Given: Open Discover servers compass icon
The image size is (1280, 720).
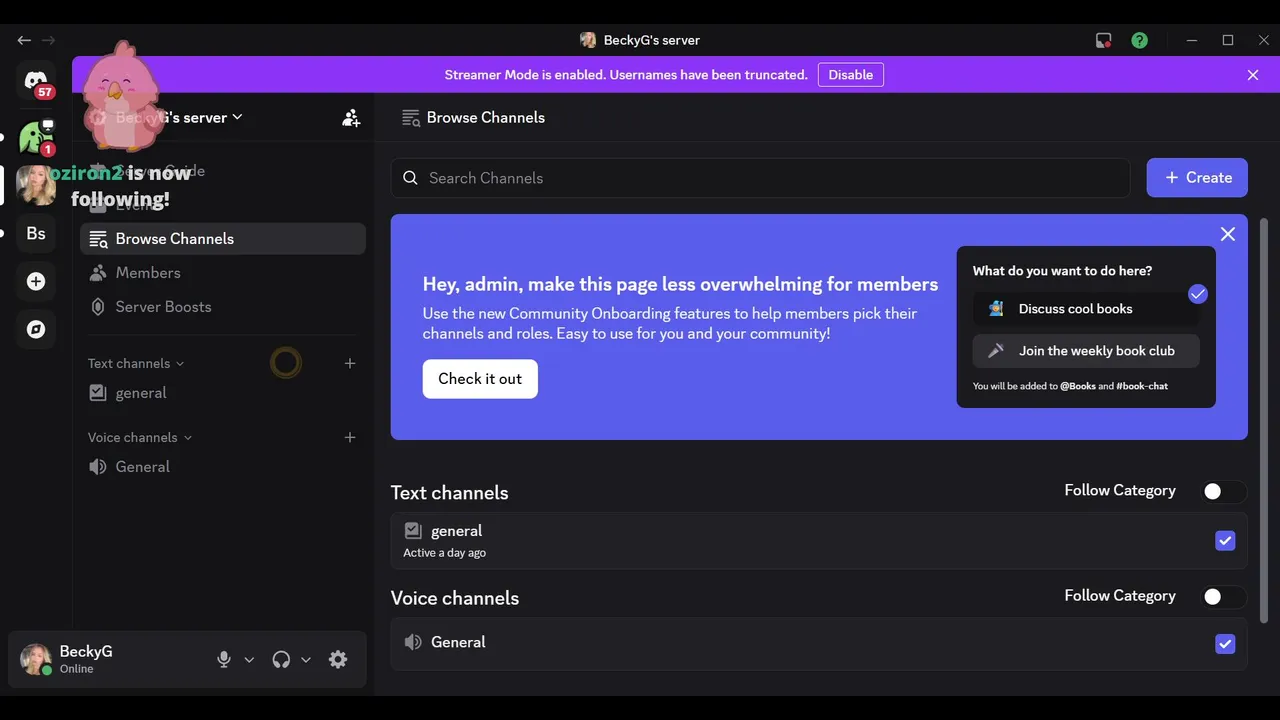Looking at the screenshot, I should [36, 329].
